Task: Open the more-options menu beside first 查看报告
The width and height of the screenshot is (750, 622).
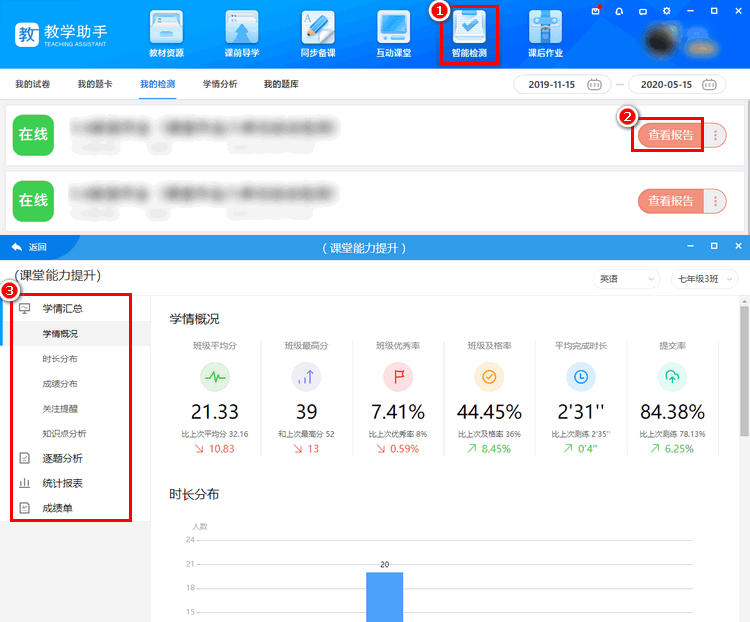Action: (715, 135)
